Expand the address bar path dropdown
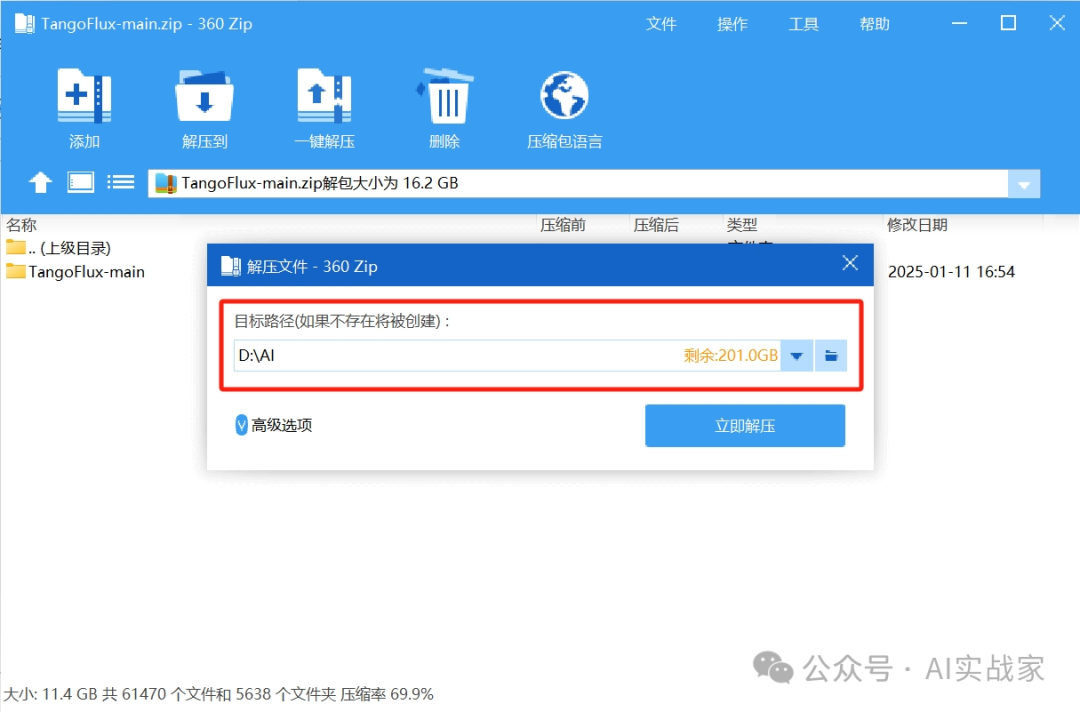The width and height of the screenshot is (1080, 712). 1024,185
